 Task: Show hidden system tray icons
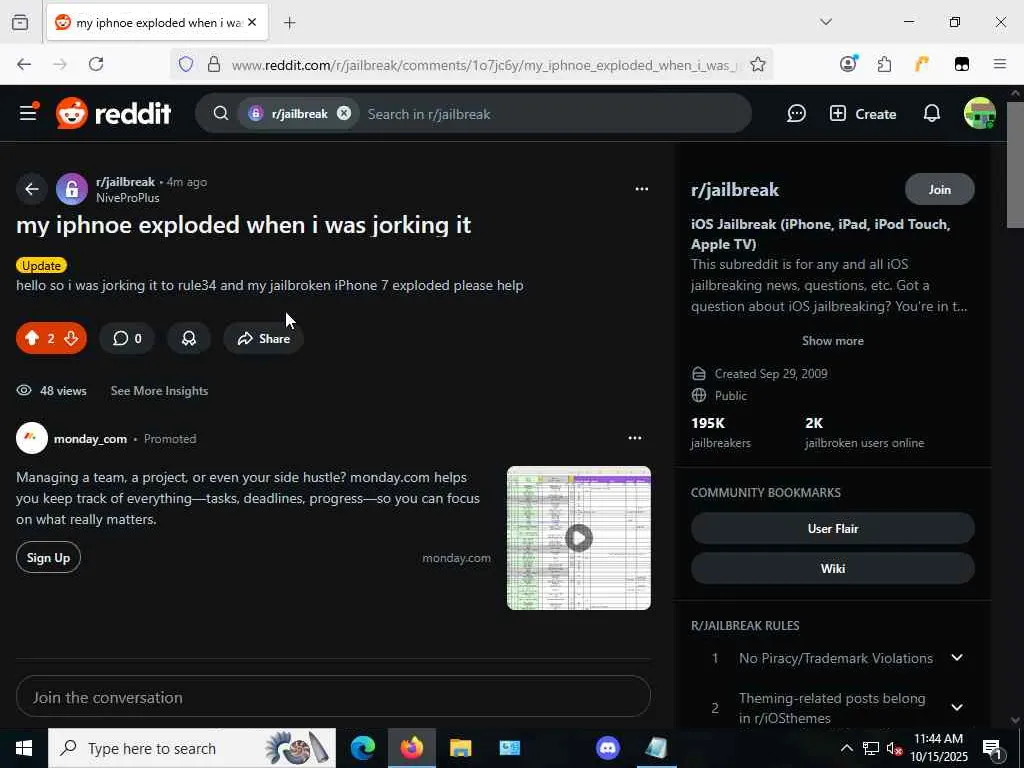(846, 748)
